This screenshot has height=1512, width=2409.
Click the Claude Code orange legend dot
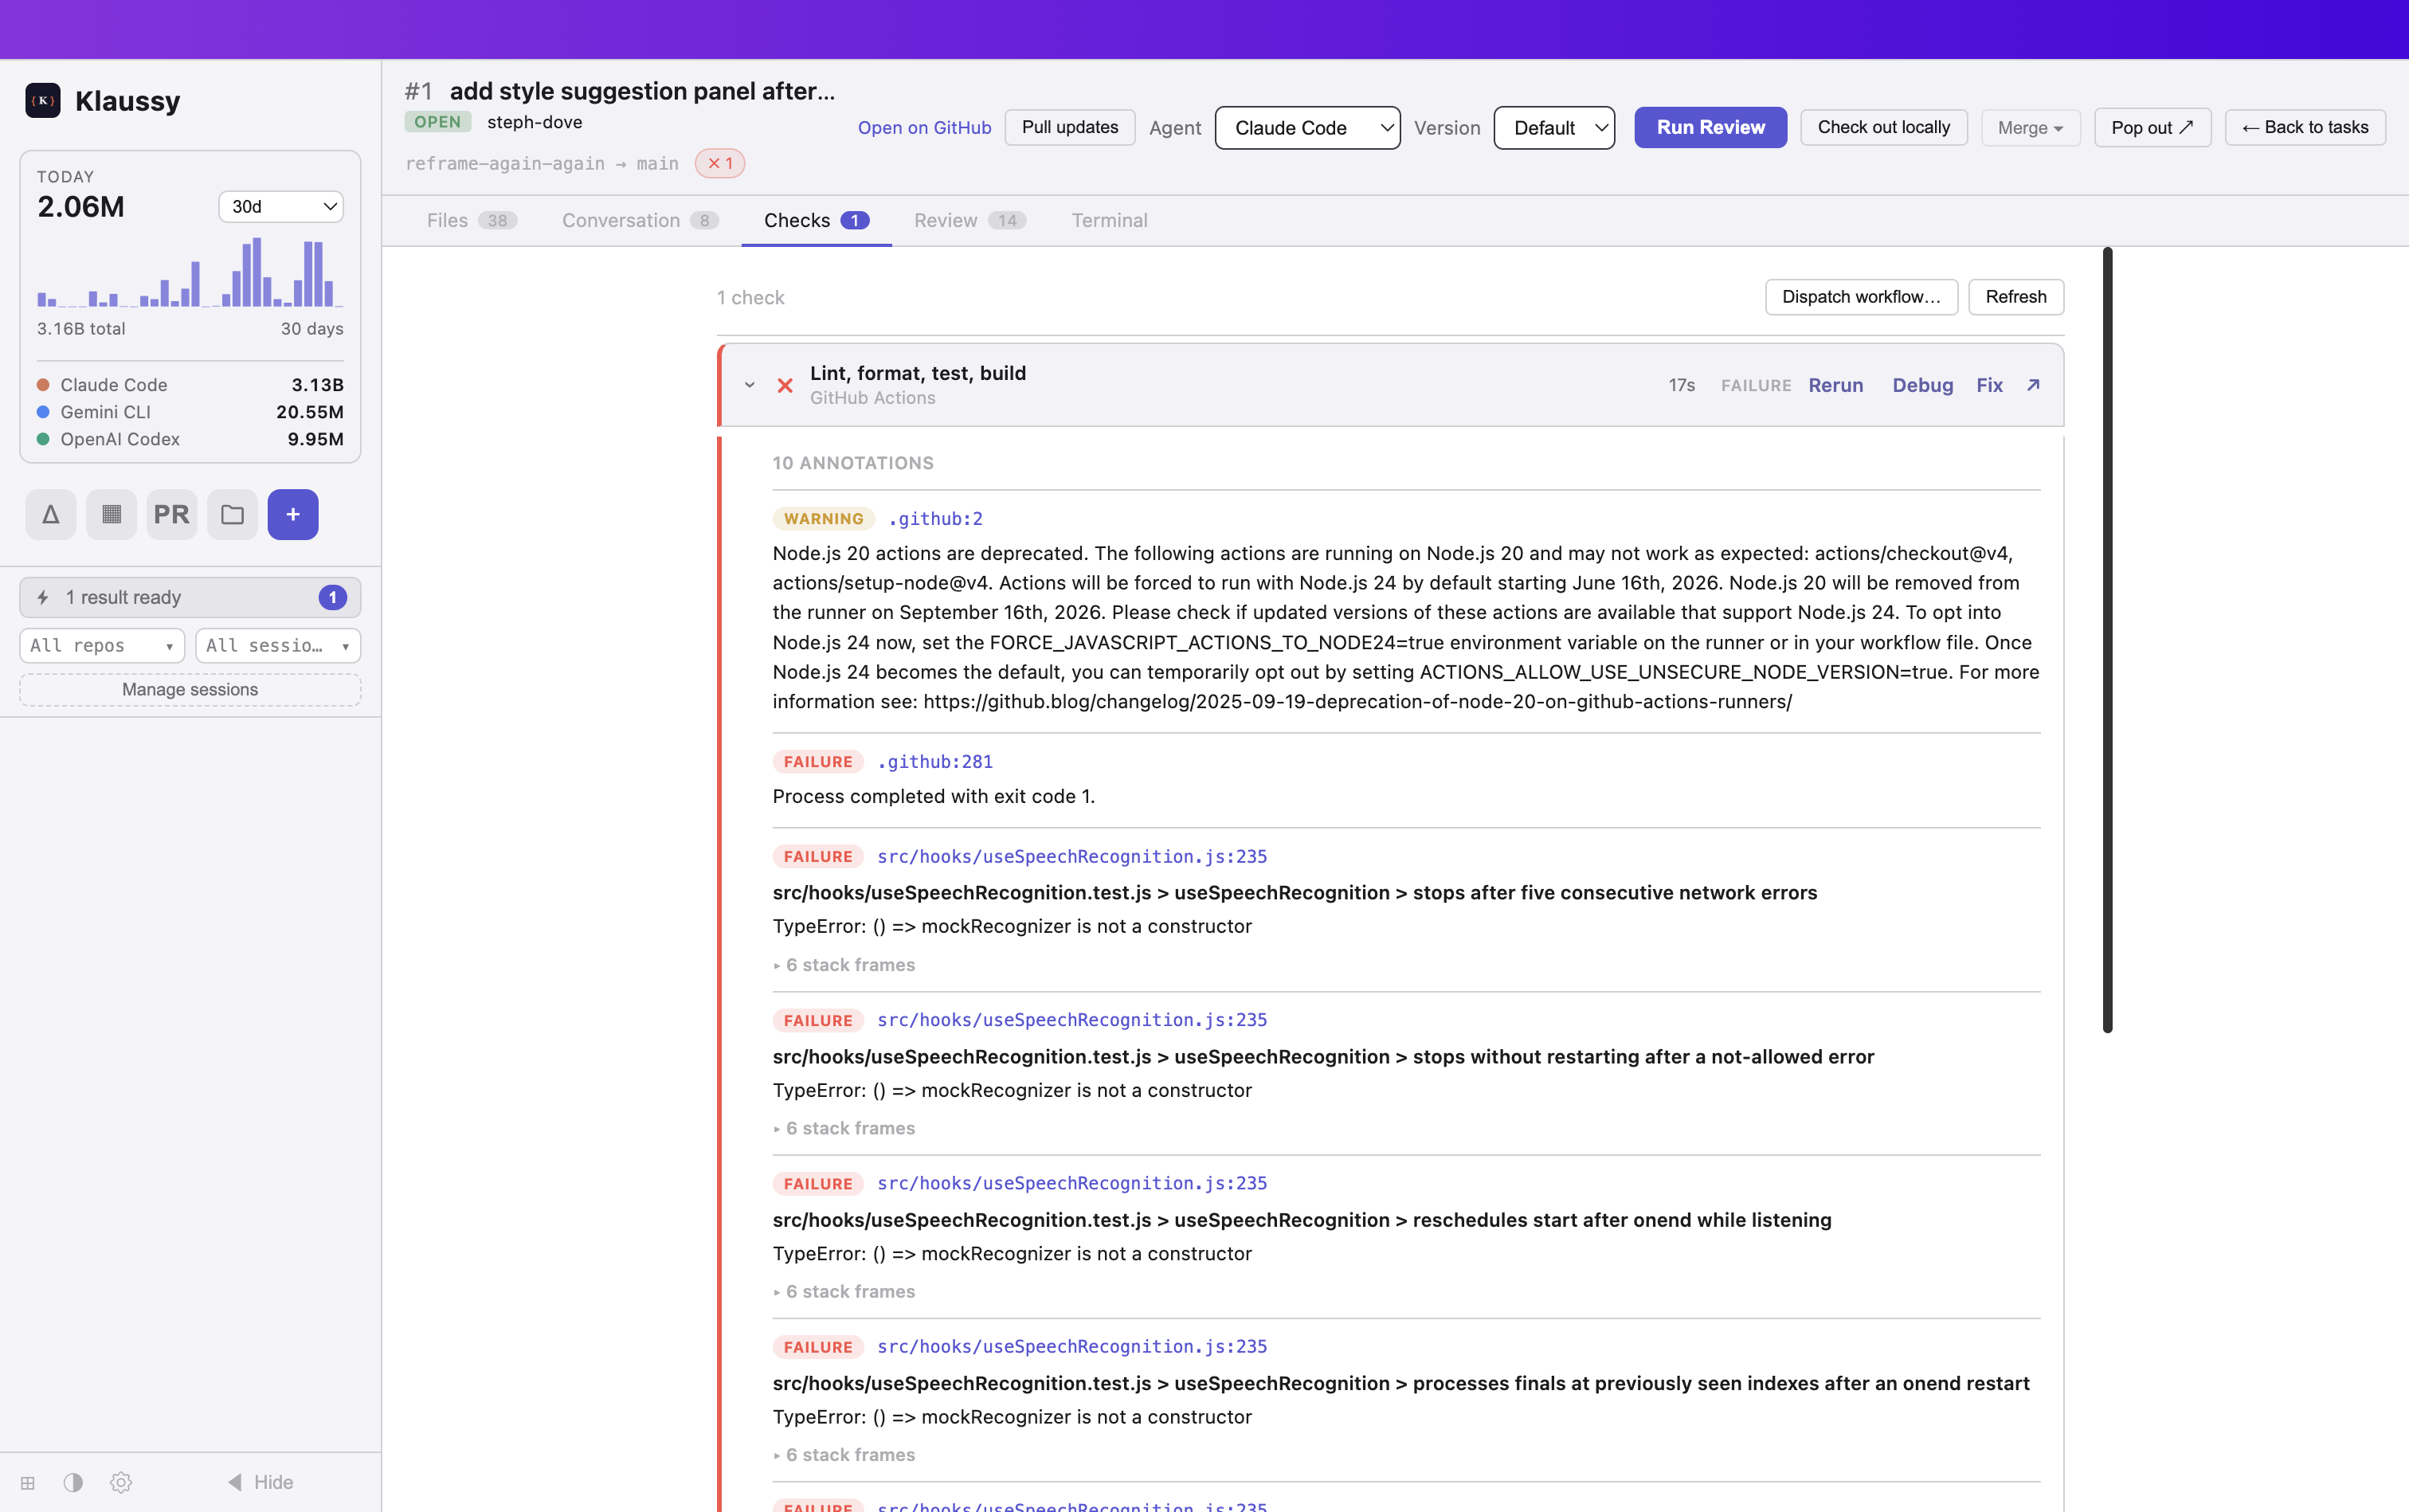tap(43, 385)
